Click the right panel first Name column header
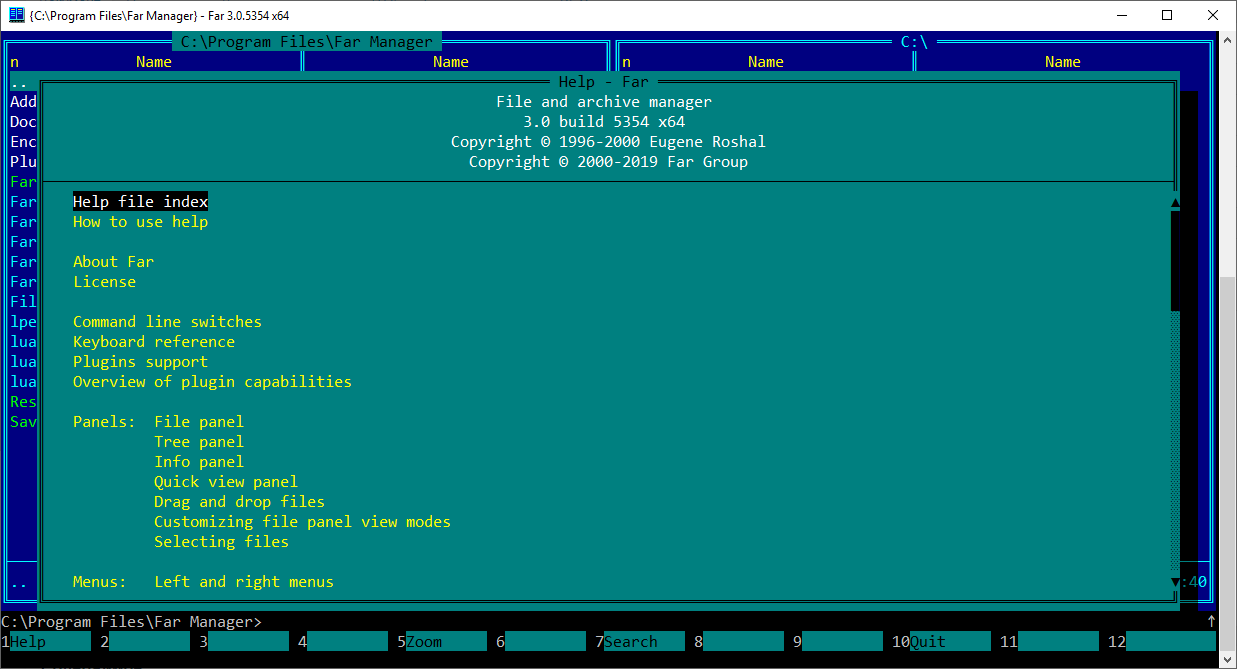The height and width of the screenshot is (669, 1237). point(766,62)
